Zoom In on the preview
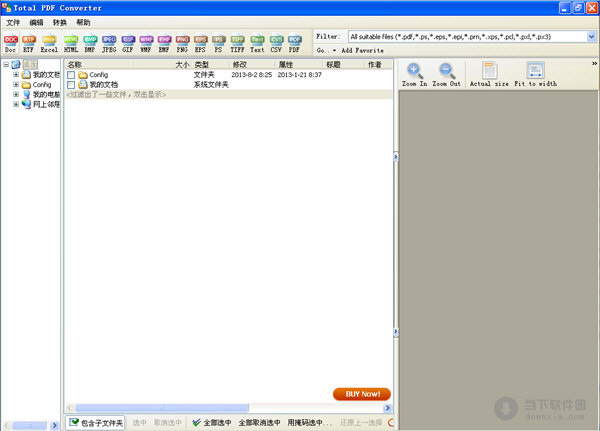This screenshot has width=600, height=431. pos(414,74)
